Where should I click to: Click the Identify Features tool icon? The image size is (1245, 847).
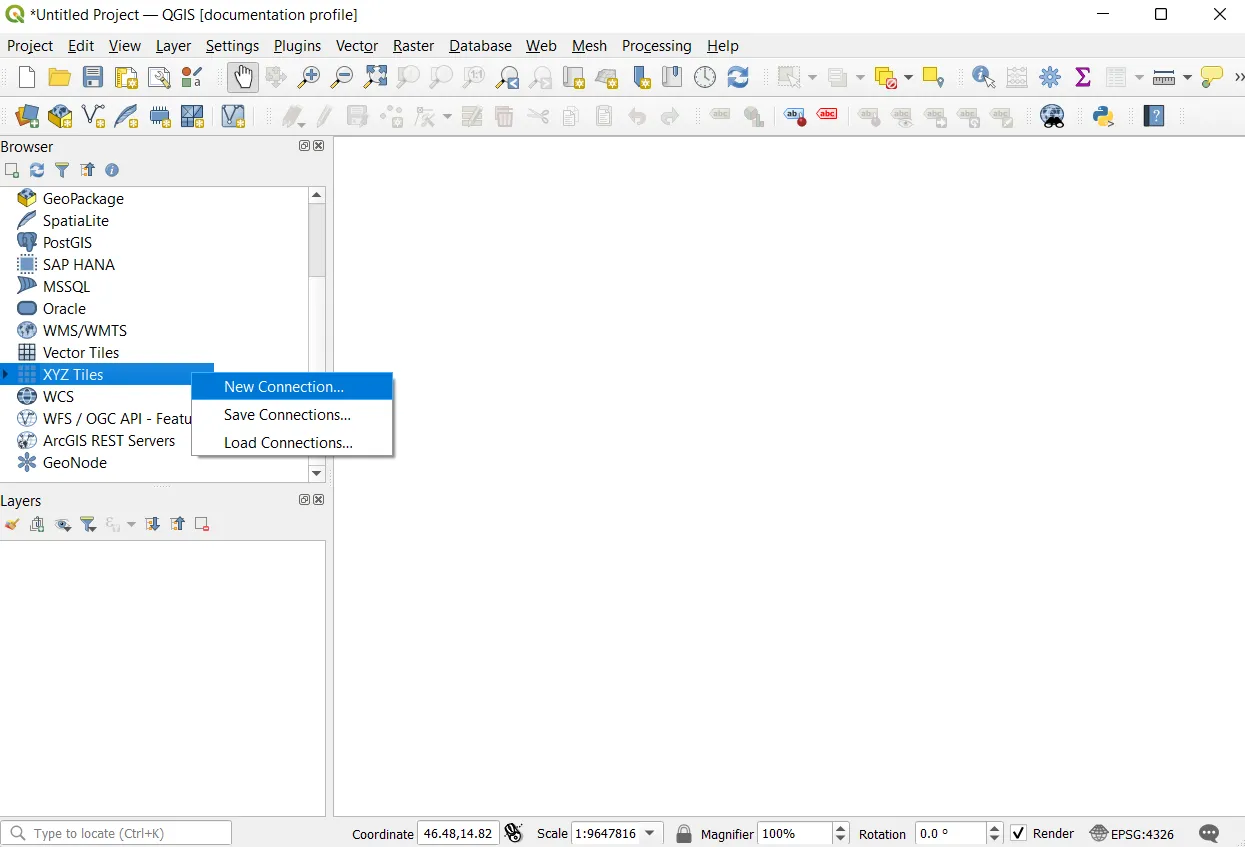point(983,77)
